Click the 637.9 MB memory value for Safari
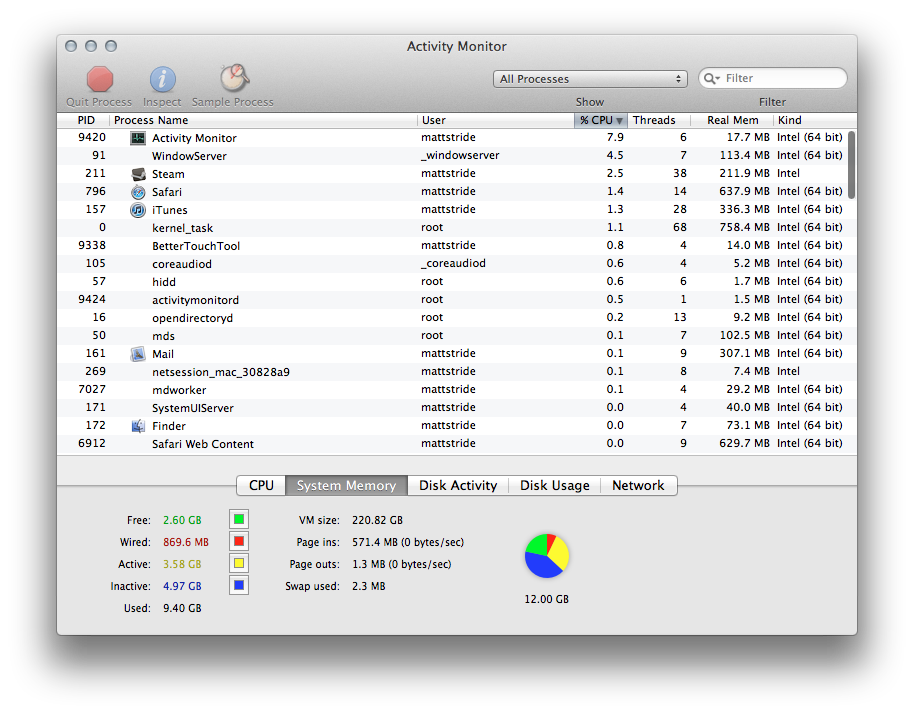914x714 pixels. pyautogui.click(x=744, y=191)
